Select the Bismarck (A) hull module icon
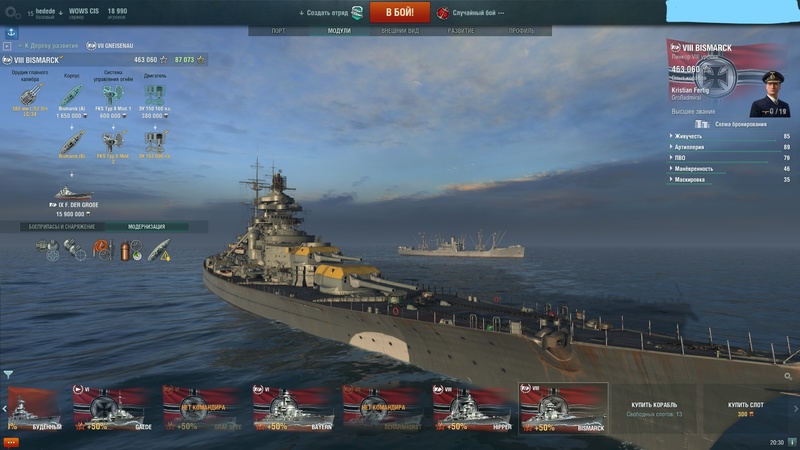Image resolution: width=800 pixels, height=450 pixels. click(71, 95)
